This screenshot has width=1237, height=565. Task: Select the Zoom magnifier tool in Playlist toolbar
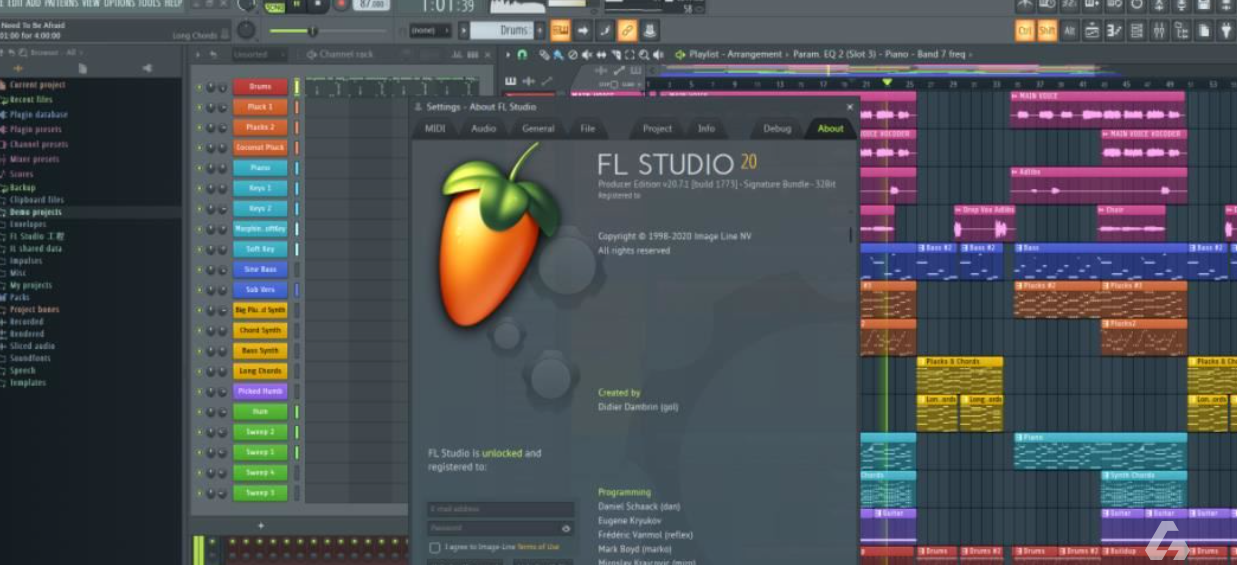643,54
